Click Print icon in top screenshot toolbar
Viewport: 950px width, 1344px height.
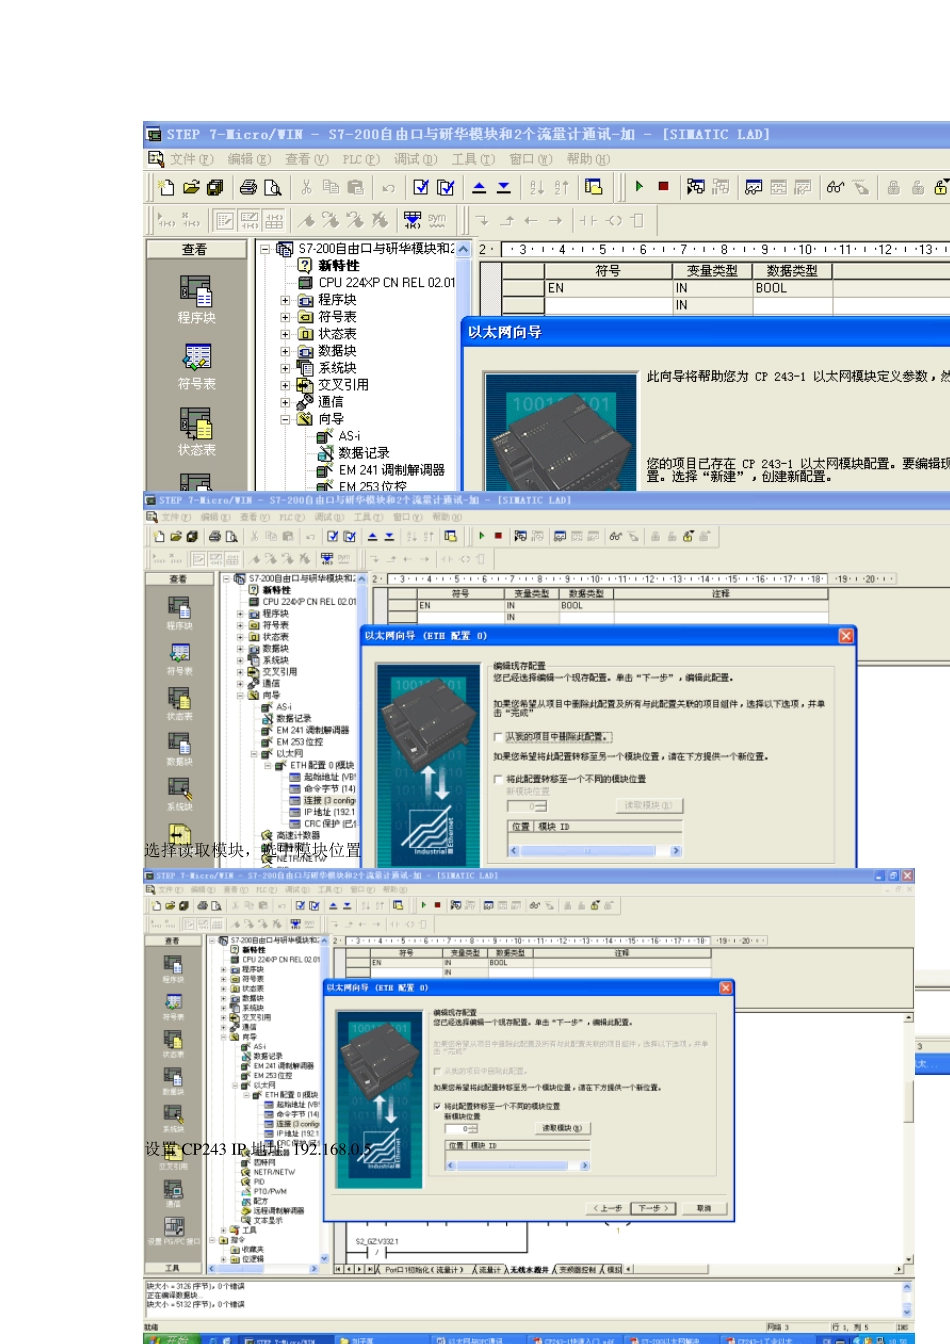point(248,187)
